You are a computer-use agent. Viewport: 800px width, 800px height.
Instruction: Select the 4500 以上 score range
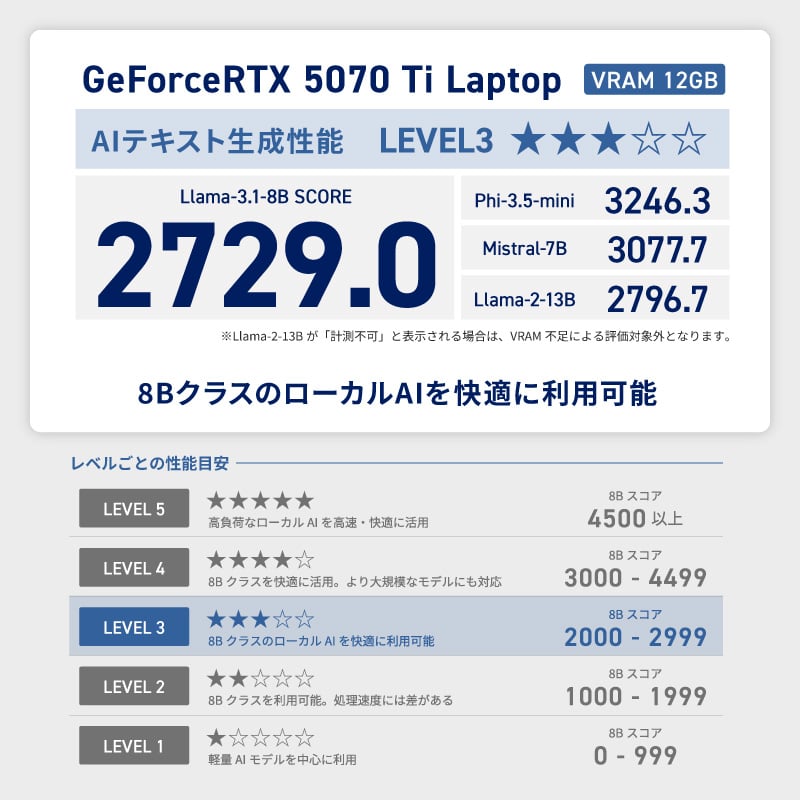coord(635,519)
